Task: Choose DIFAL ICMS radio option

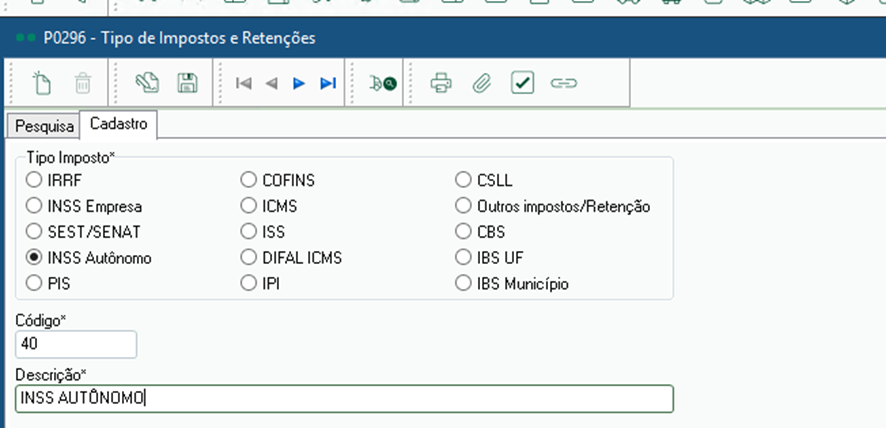Action: [249, 258]
